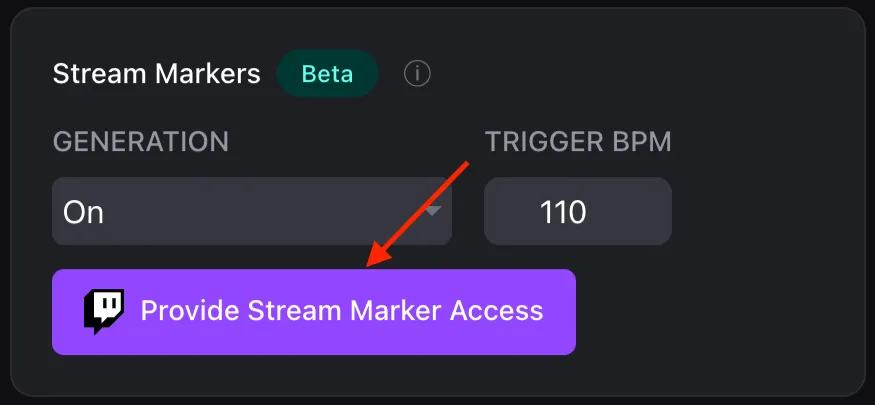The height and width of the screenshot is (405, 875).
Task: Click the Twitch logo on the purple button
Action: tap(104, 311)
